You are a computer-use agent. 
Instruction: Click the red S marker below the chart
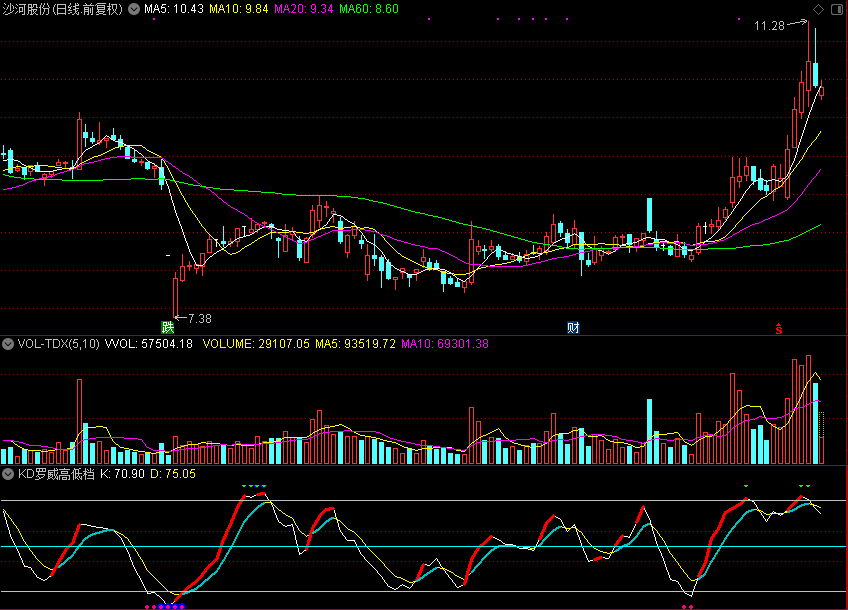click(x=779, y=328)
